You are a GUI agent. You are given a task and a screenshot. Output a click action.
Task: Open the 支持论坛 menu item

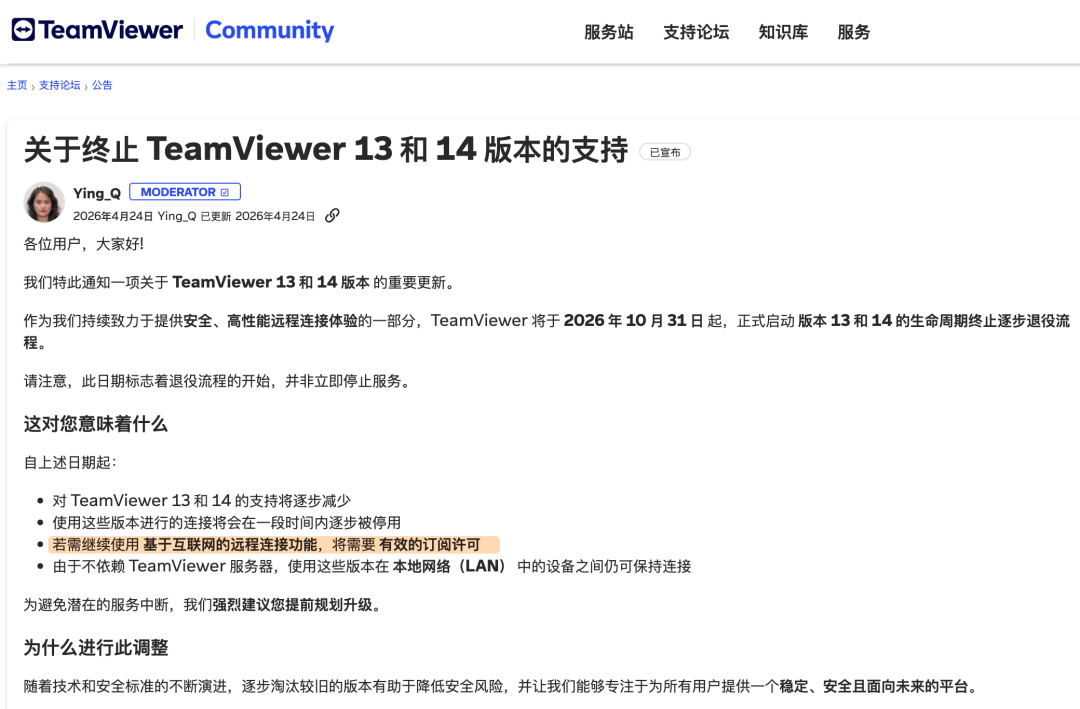696,32
